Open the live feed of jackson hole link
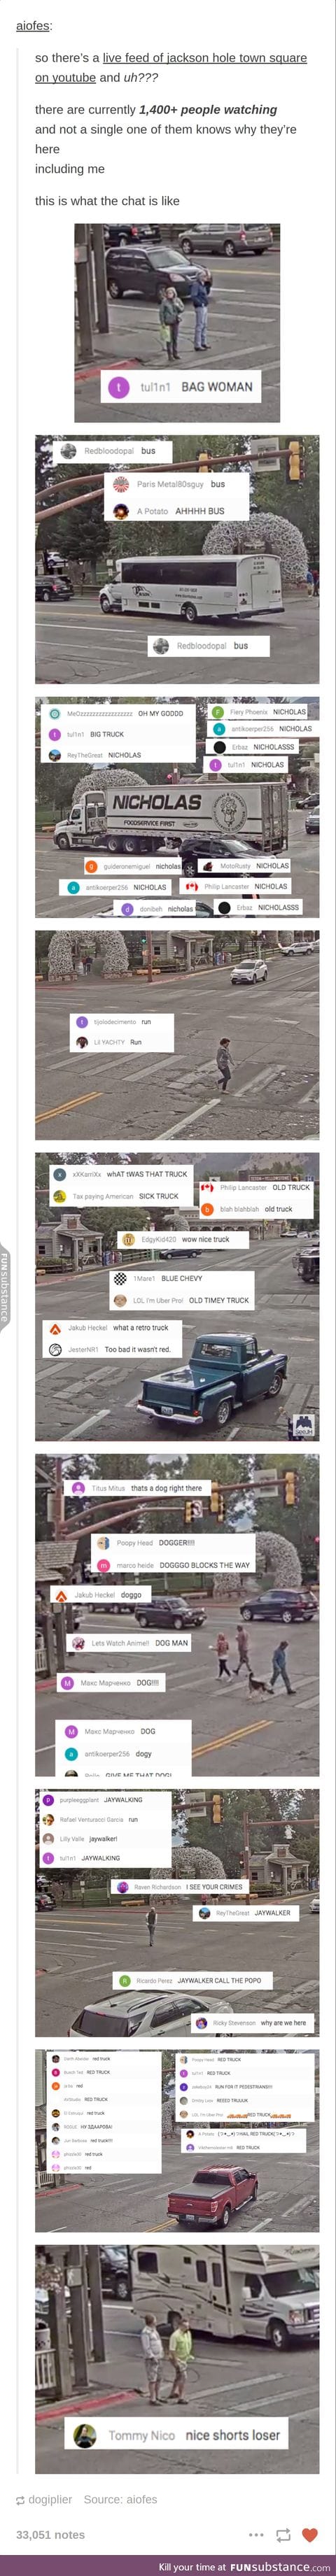336x2576 pixels. pyautogui.click(x=171, y=67)
